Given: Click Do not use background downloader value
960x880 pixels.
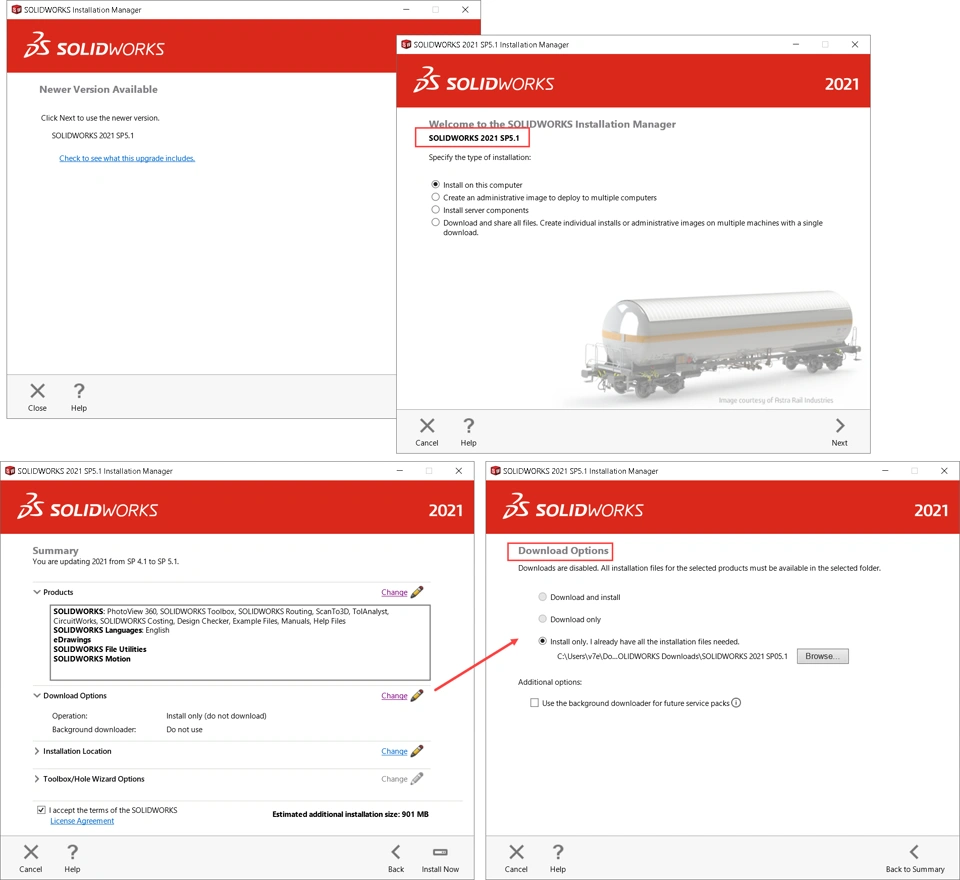Looking at the screenshot, I should [x=184, y=729].
